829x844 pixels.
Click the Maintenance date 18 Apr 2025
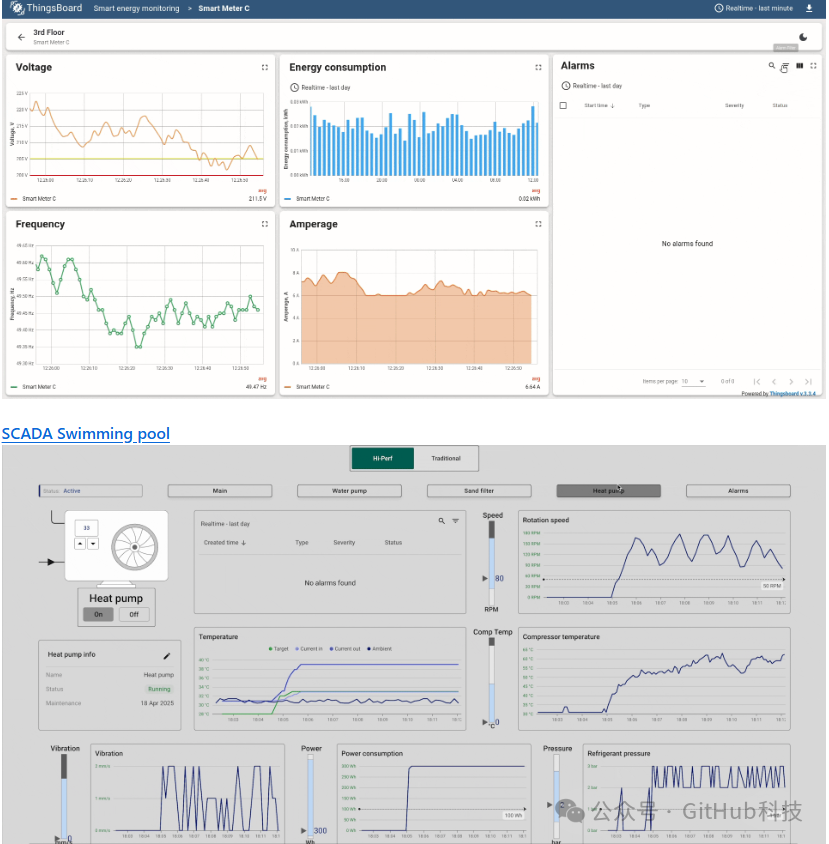click(157, 704)
